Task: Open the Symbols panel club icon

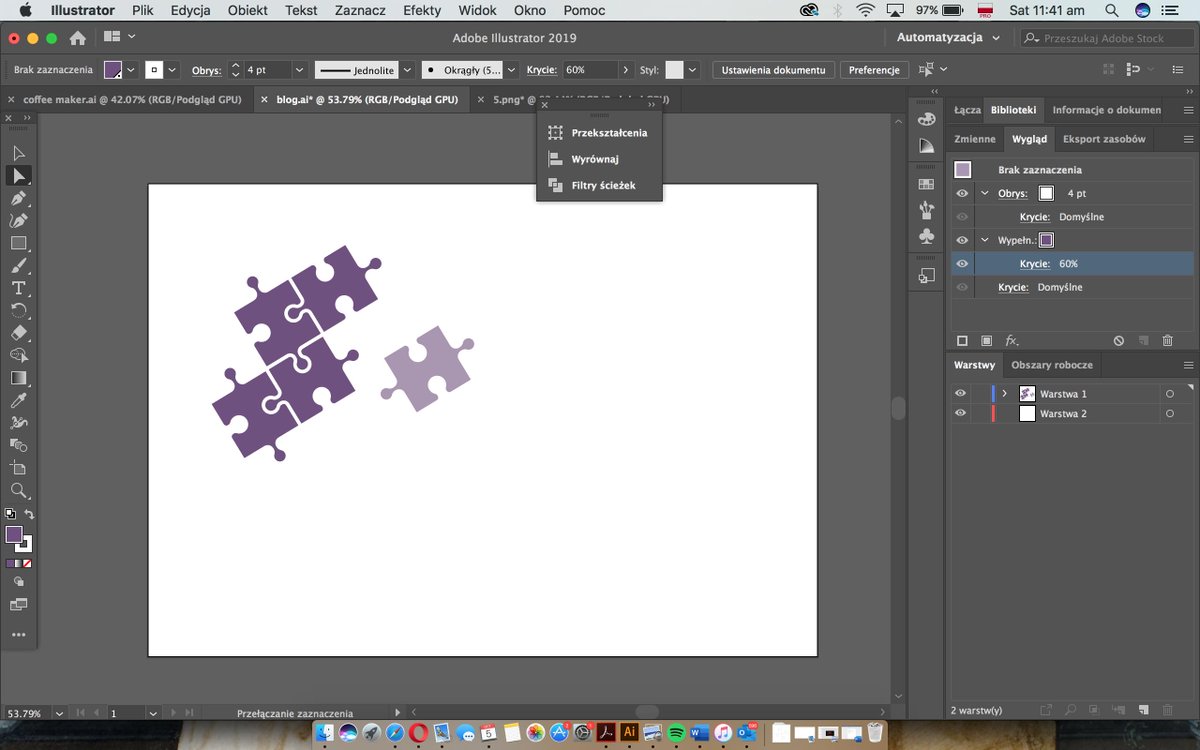Action: [926, 237]
